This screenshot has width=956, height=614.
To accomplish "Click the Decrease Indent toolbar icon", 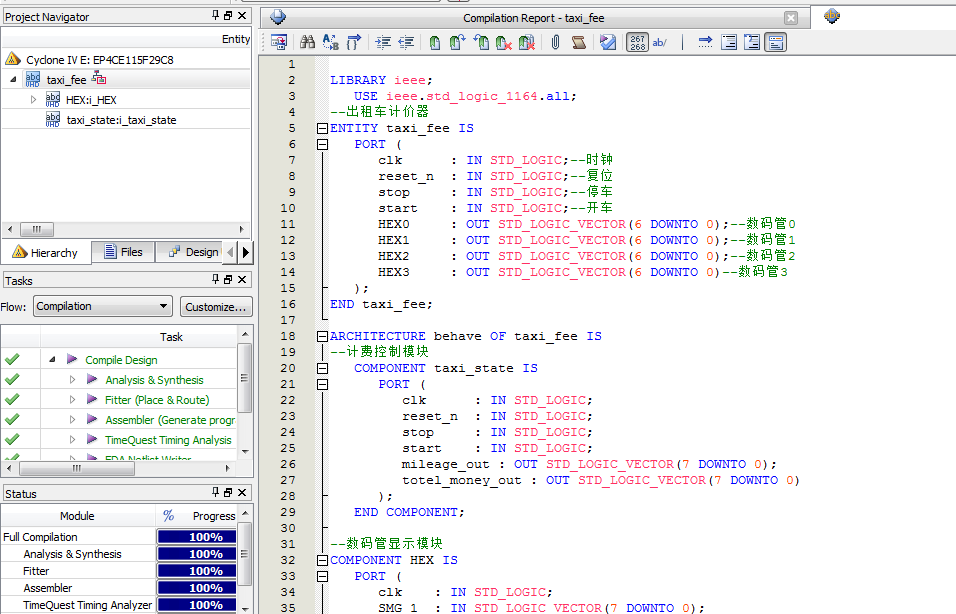I will click(406, 42).
